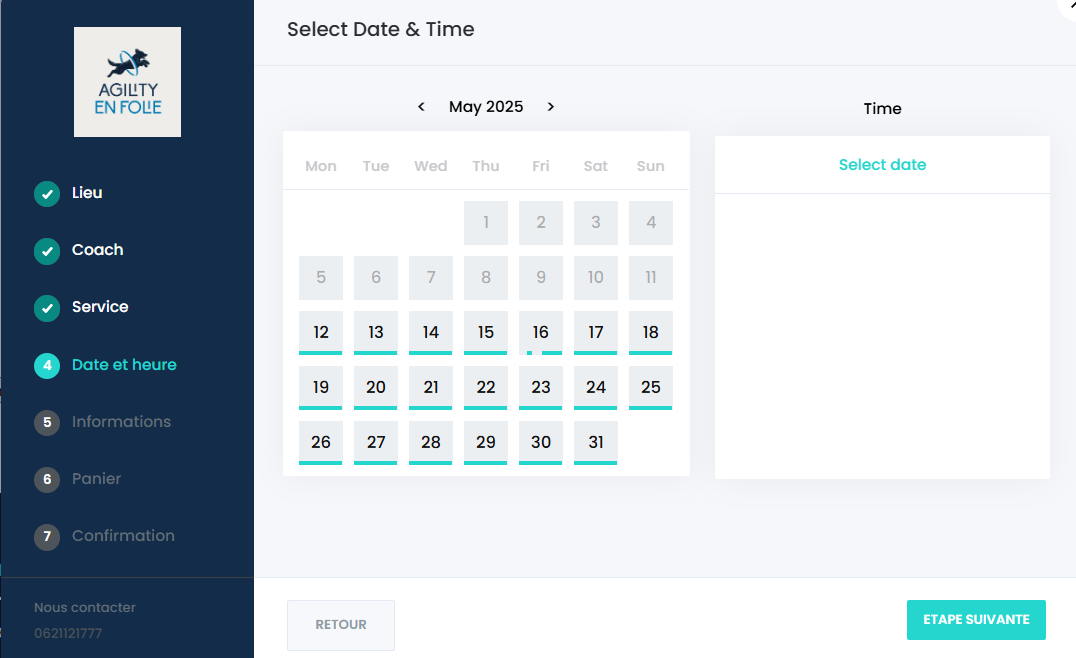1076x658 pixels.
Task: Click the disabled date May 3
Action: coord(596,223)
